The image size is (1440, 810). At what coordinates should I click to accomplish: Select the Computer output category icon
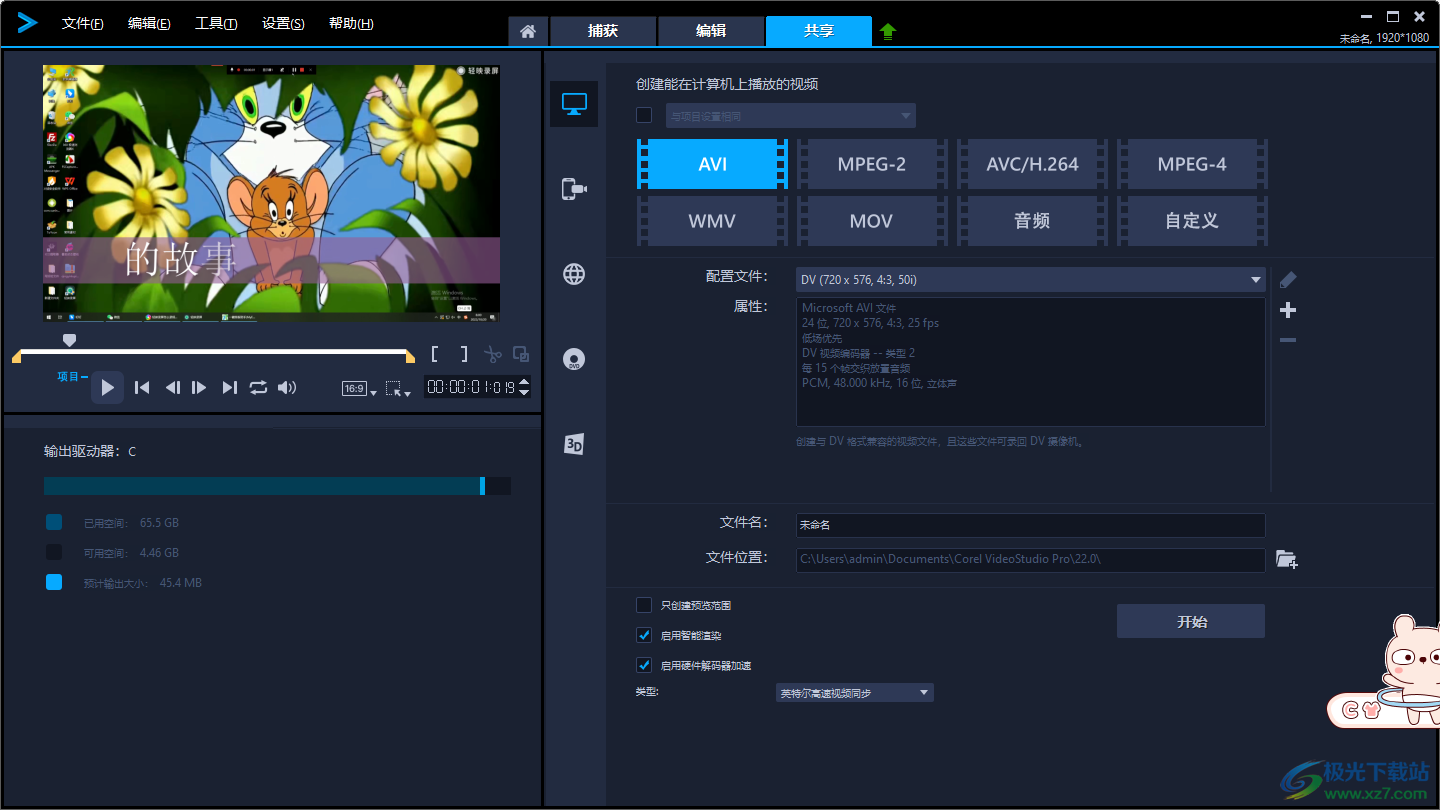pyautogui.click(x=574, y=103)
